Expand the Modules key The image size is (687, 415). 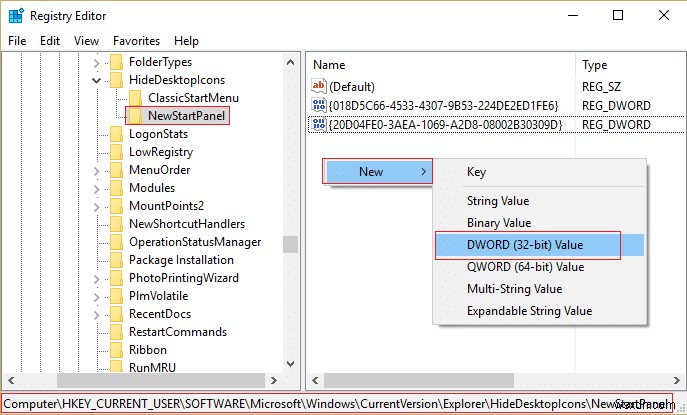(x=96, y=189)
